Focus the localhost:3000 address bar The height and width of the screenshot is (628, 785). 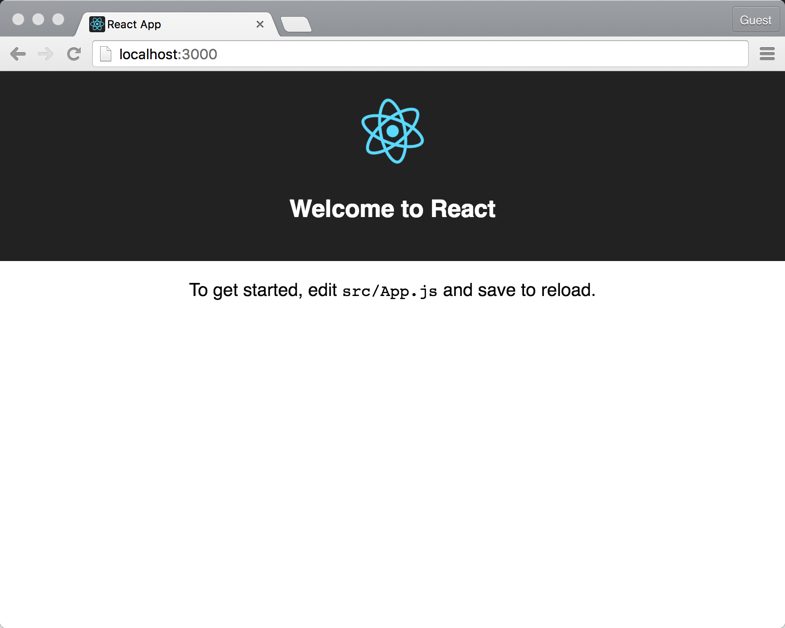click(x=421, y=54)
